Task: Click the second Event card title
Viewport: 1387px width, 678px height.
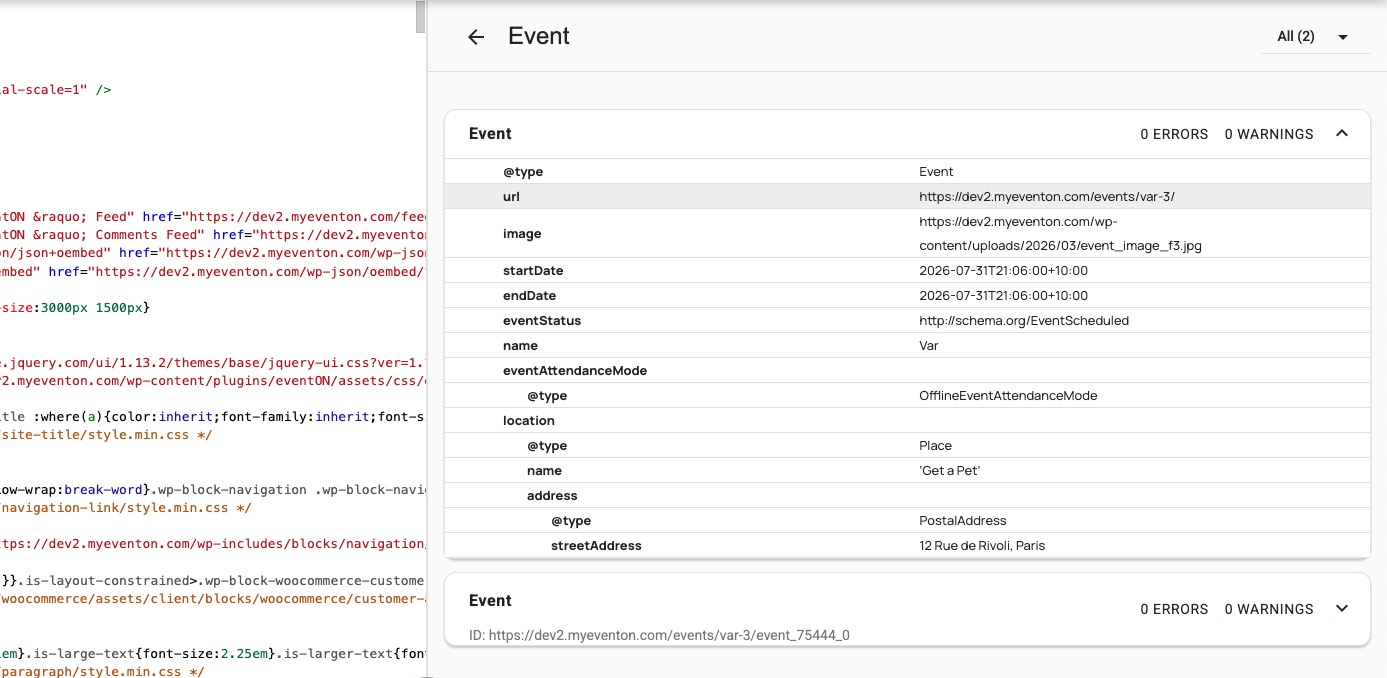Action: pyautogui.click(x=490, y=601)
